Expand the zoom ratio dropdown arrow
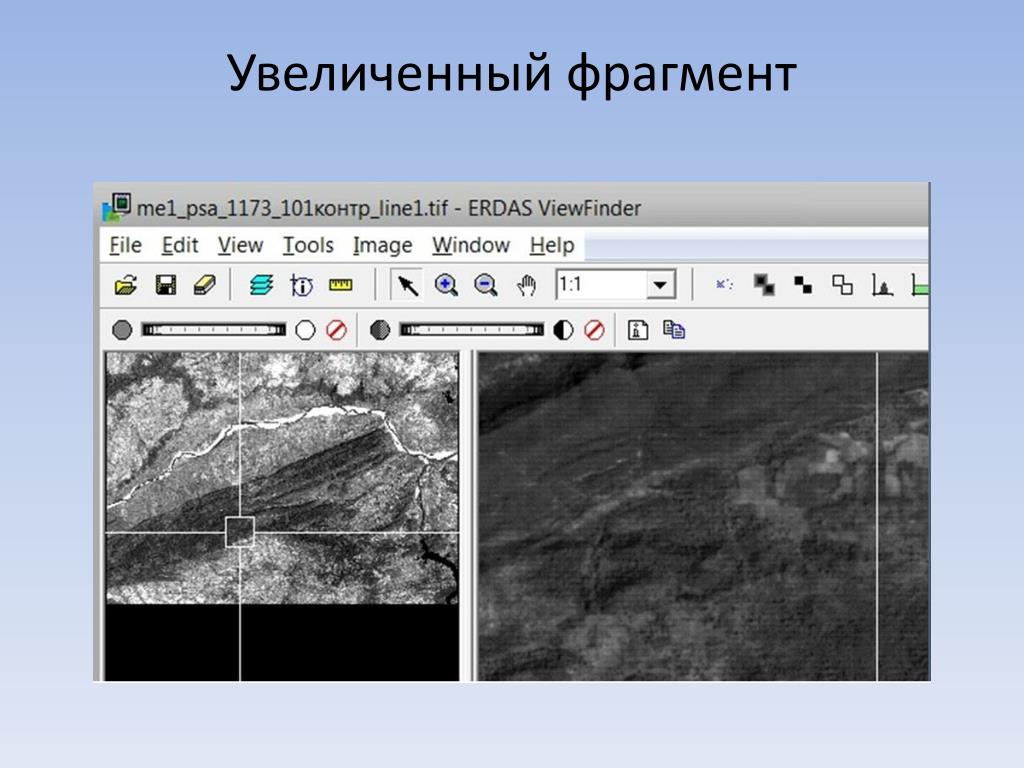1024x768 pixels. [x=660, y=285]
